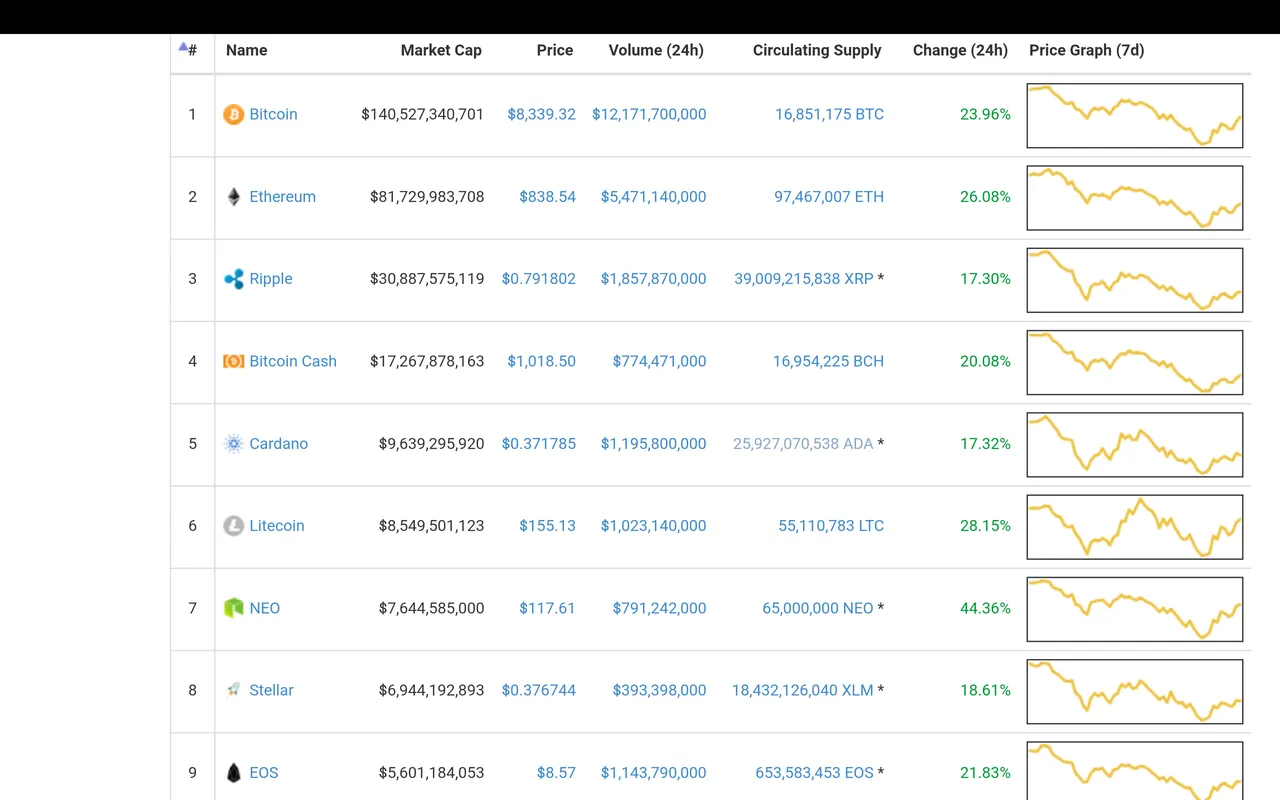Open the EOS name link
Screen dimensions: 1280x800
point(264,773)
